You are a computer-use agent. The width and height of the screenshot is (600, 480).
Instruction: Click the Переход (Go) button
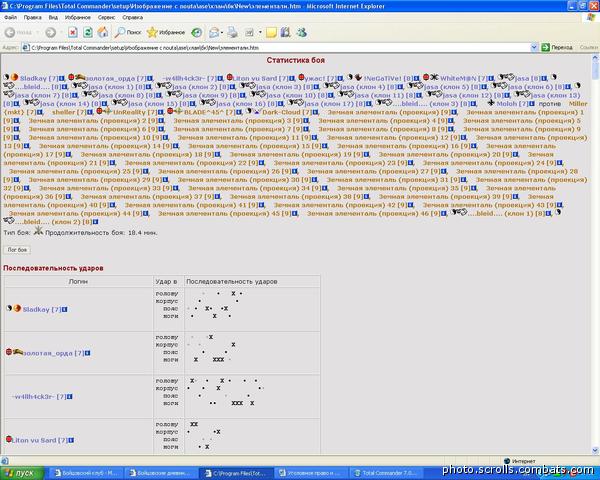point(557,47)
